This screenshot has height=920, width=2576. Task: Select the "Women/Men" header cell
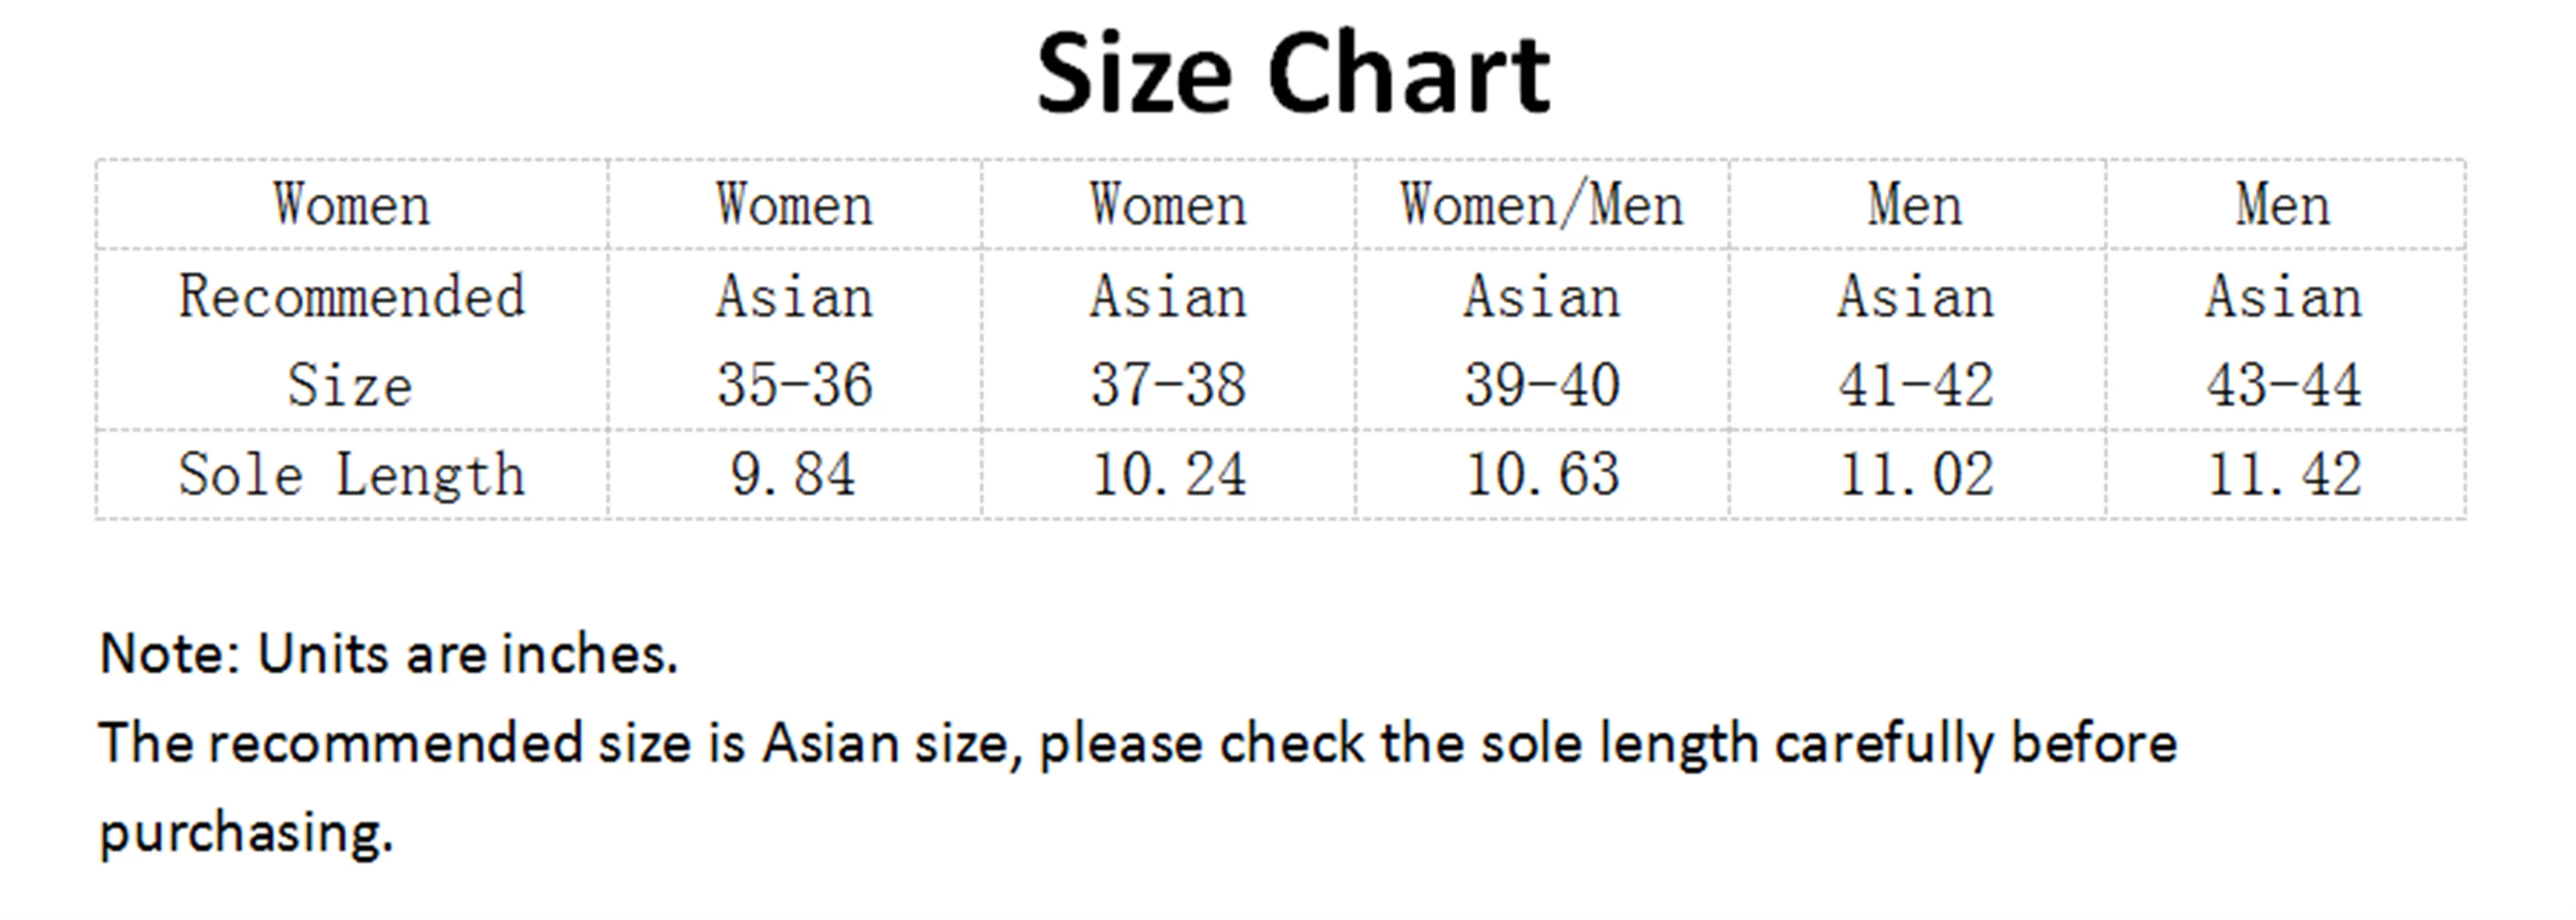coord(1541,205)
